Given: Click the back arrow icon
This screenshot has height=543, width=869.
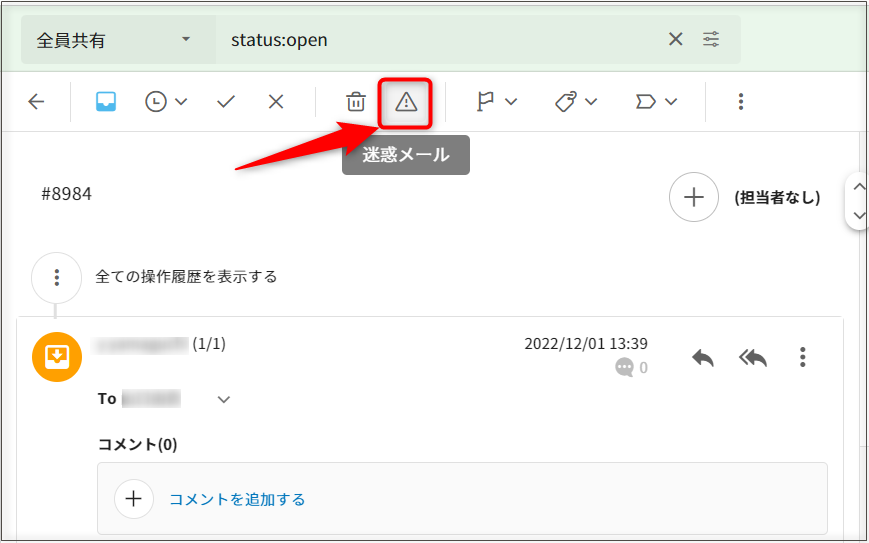Looking at the screenshot, I should (x=37, y=101).
